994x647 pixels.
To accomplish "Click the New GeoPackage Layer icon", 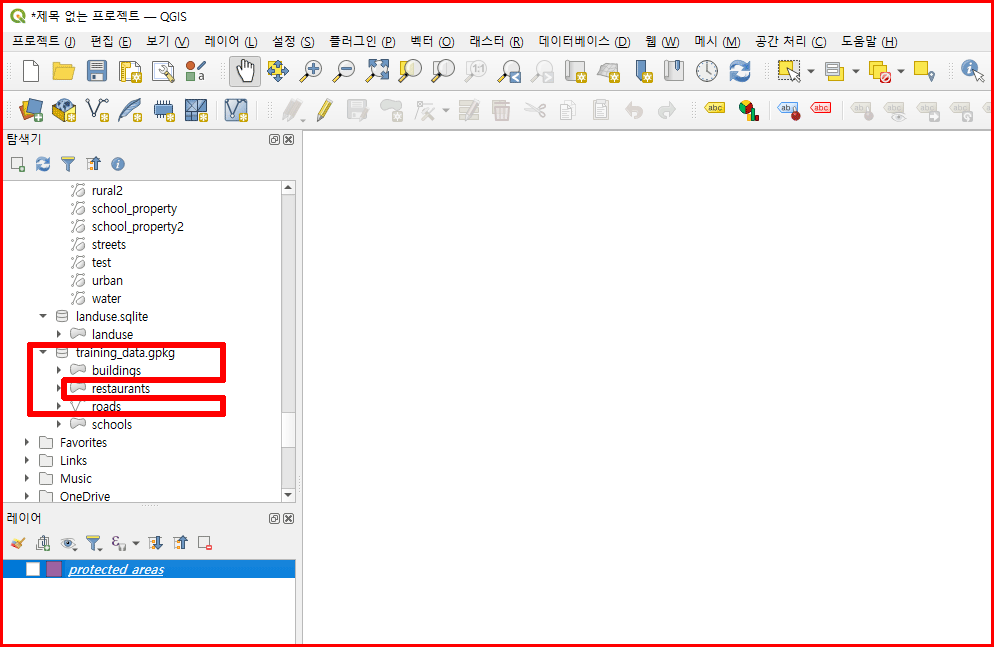I will pyautogui.click(x=63, y=110).
